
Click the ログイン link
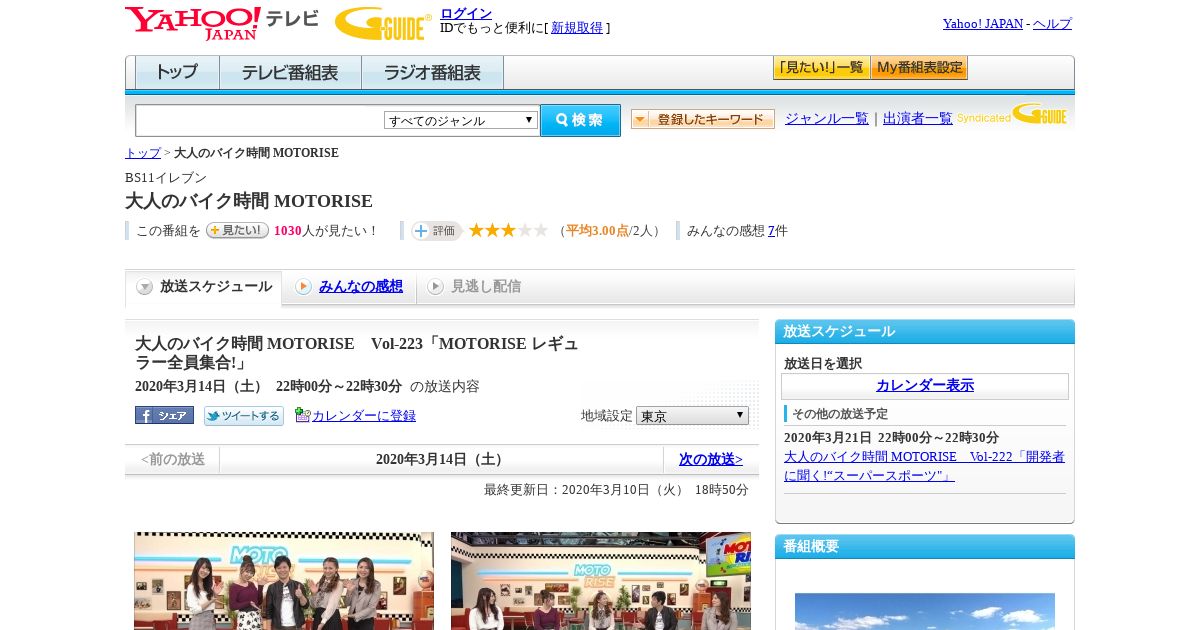click(466, 13)
